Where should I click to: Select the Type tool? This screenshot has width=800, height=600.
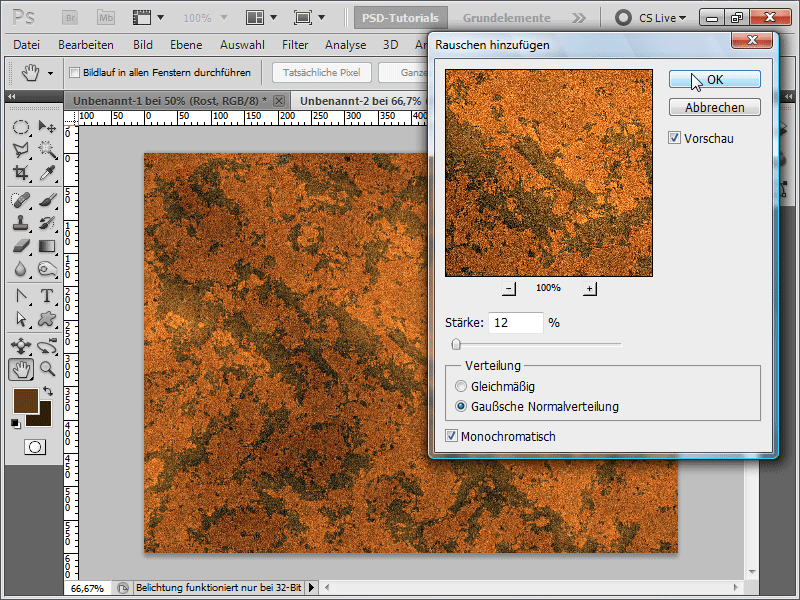pos(47,296)
